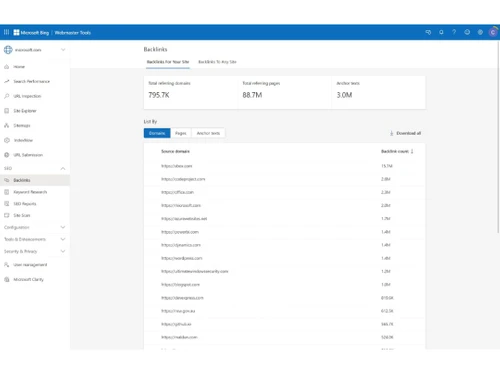Open the app launcher grid icon

(x=6, y=32)
